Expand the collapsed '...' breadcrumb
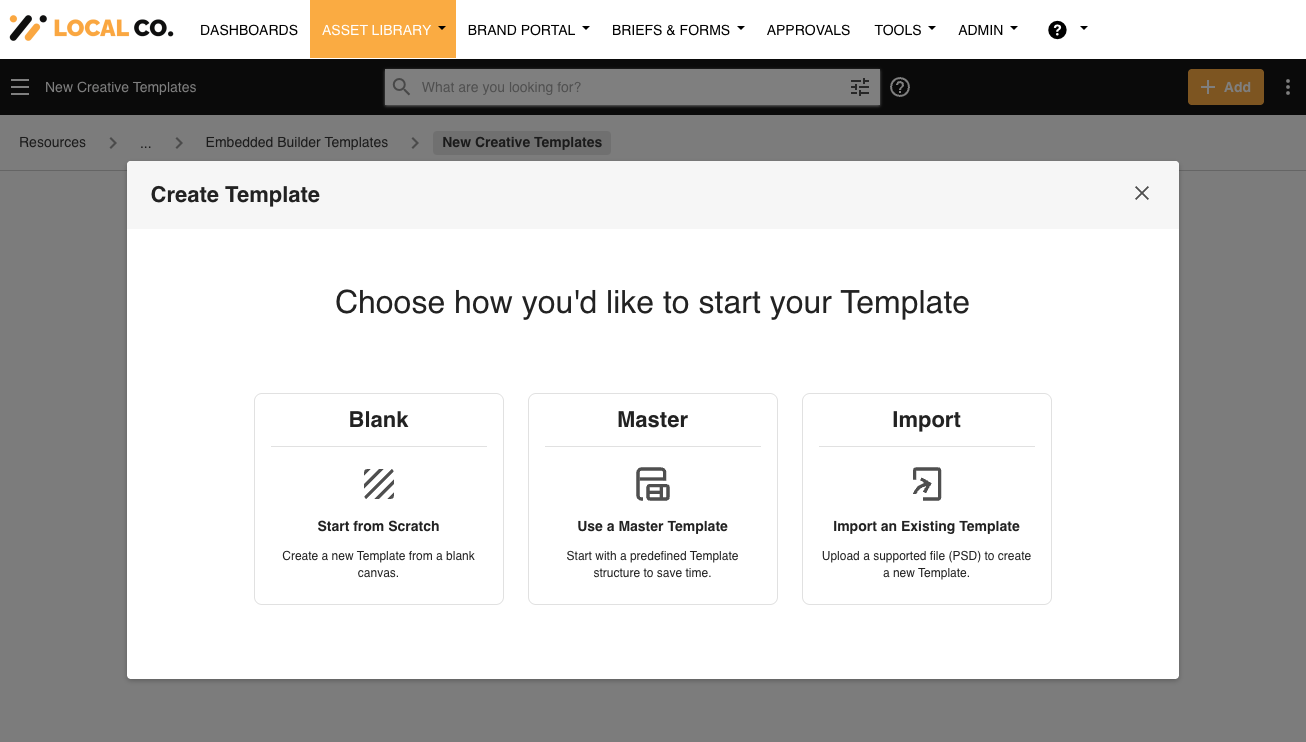Image resolution: width=1306 pixels, height=742 pixels. coord(146,142)
